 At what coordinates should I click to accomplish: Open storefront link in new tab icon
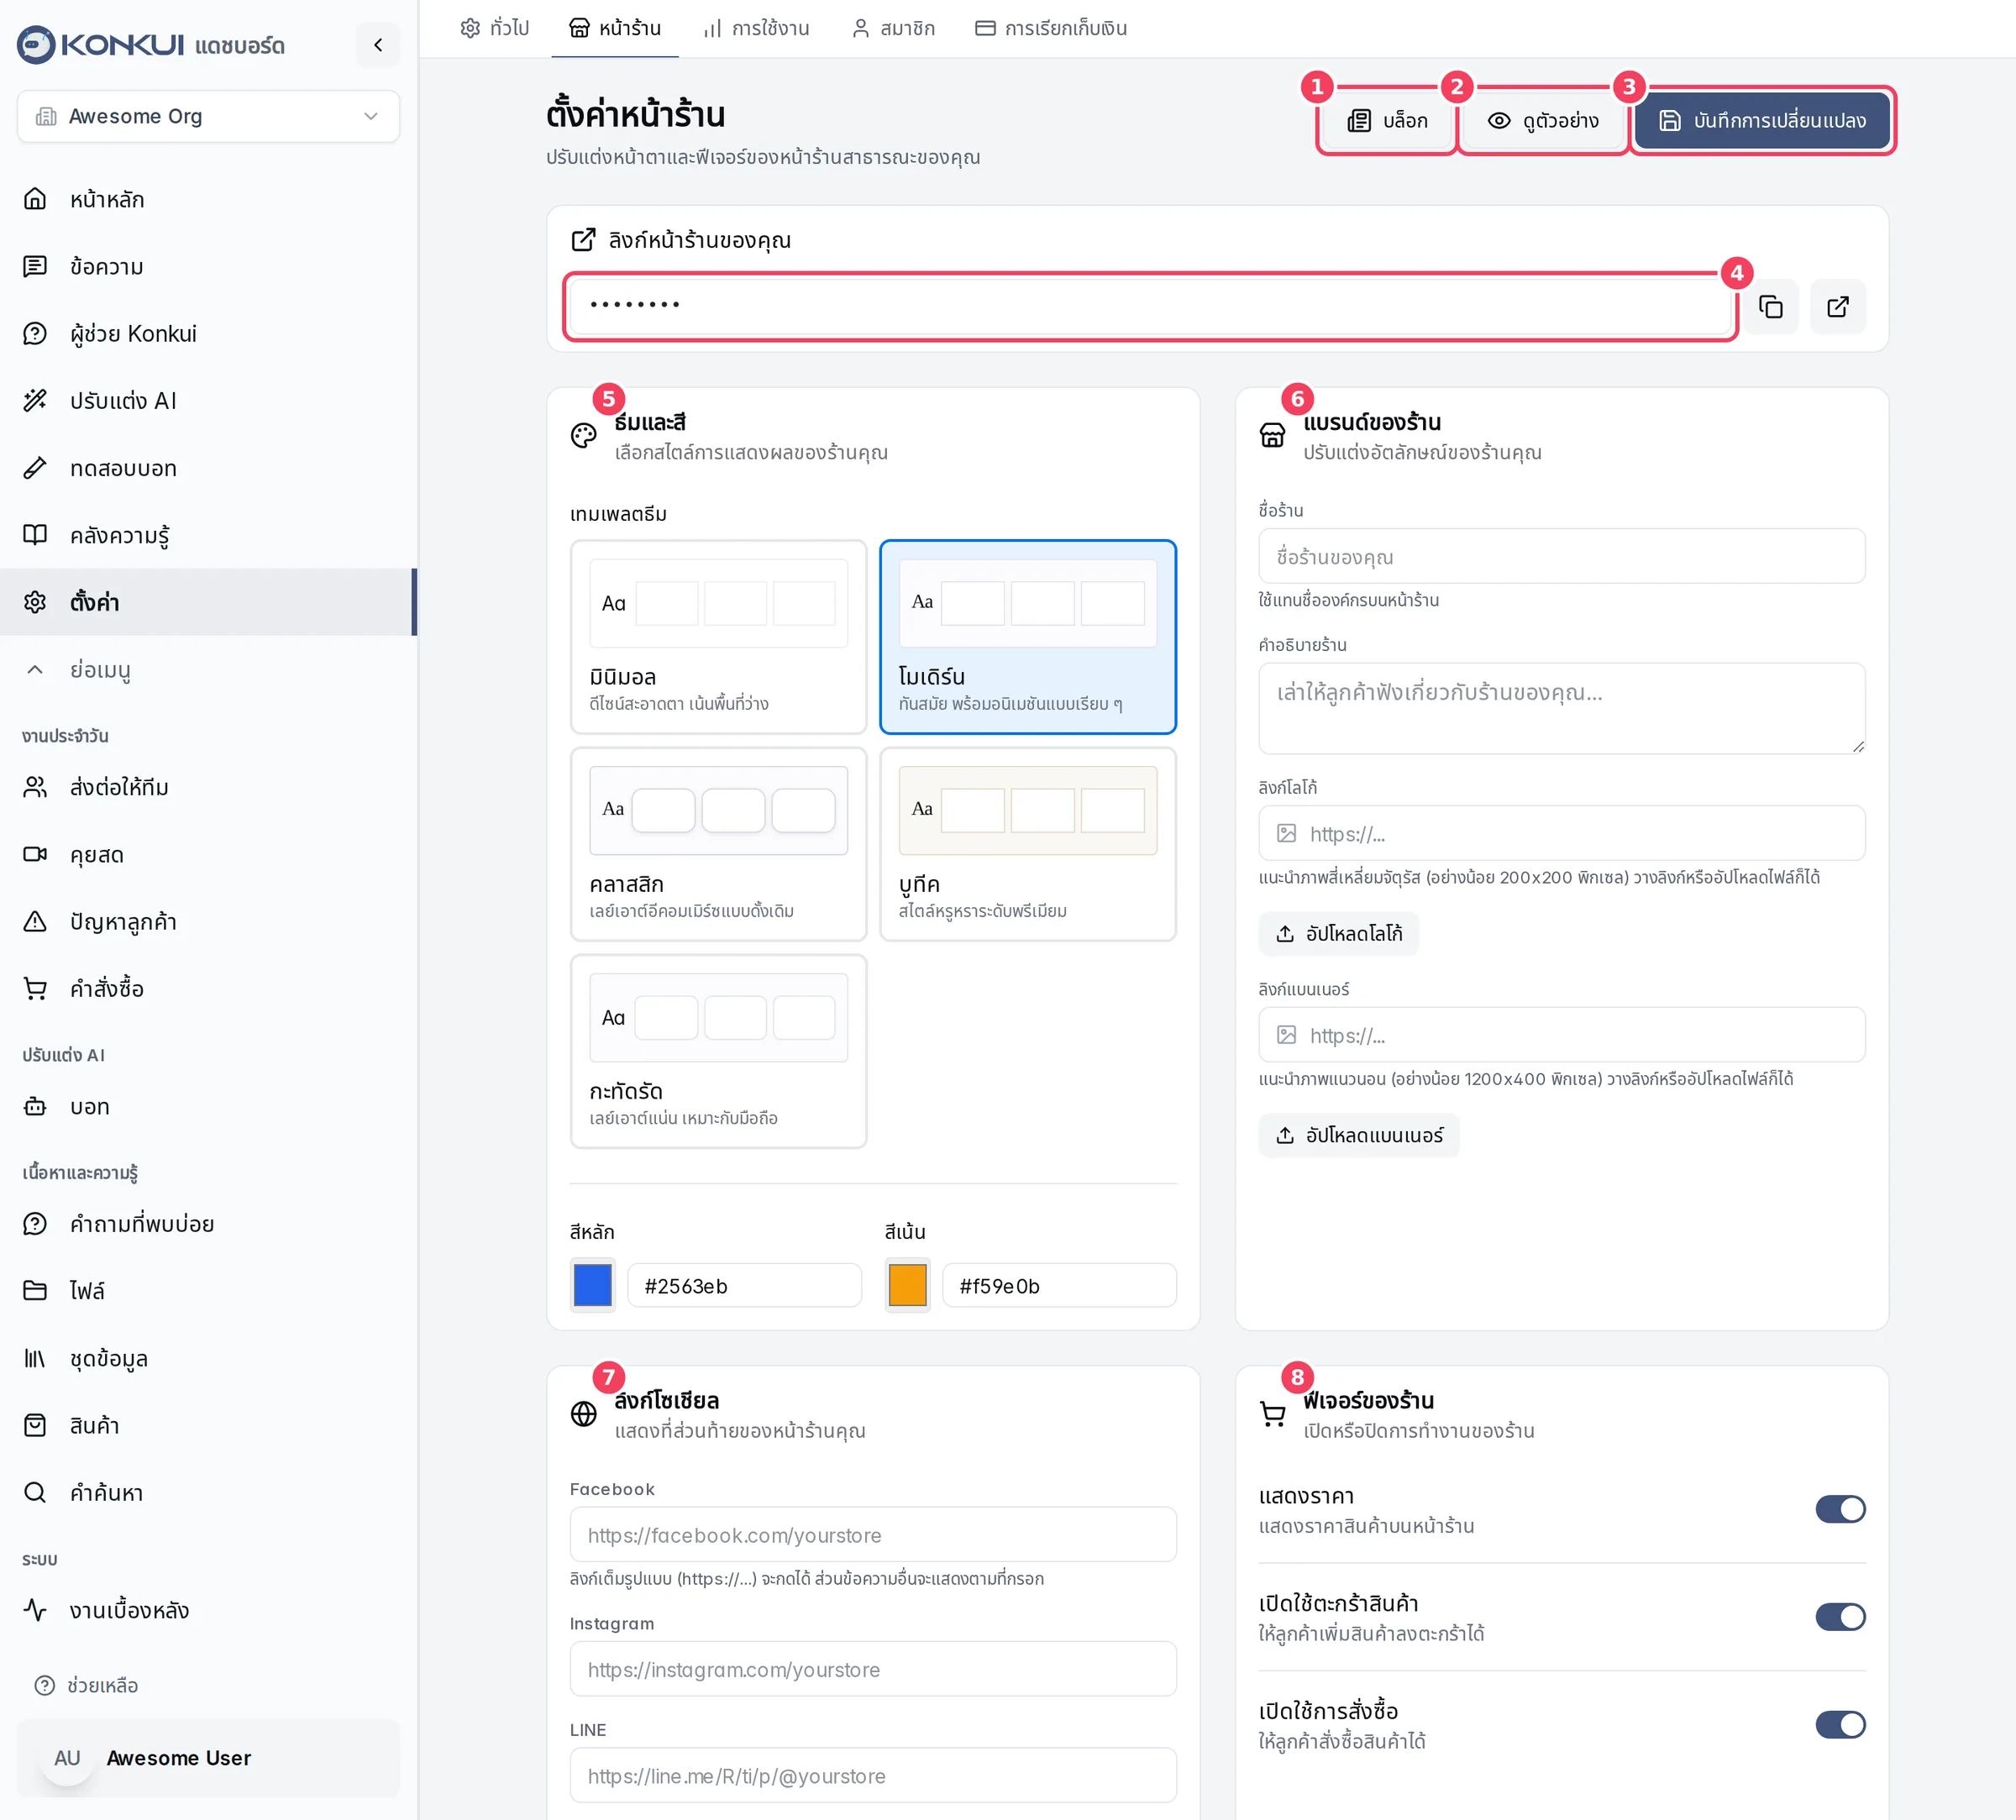pos(1838,306)
